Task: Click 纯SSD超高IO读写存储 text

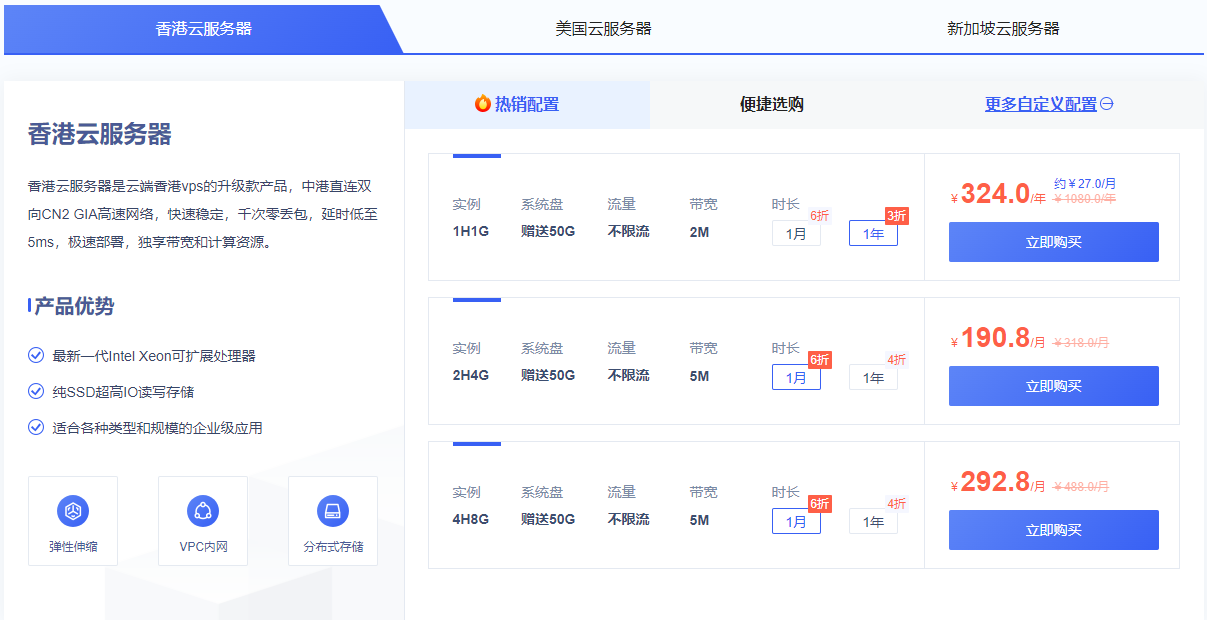Action: [123, 392]
